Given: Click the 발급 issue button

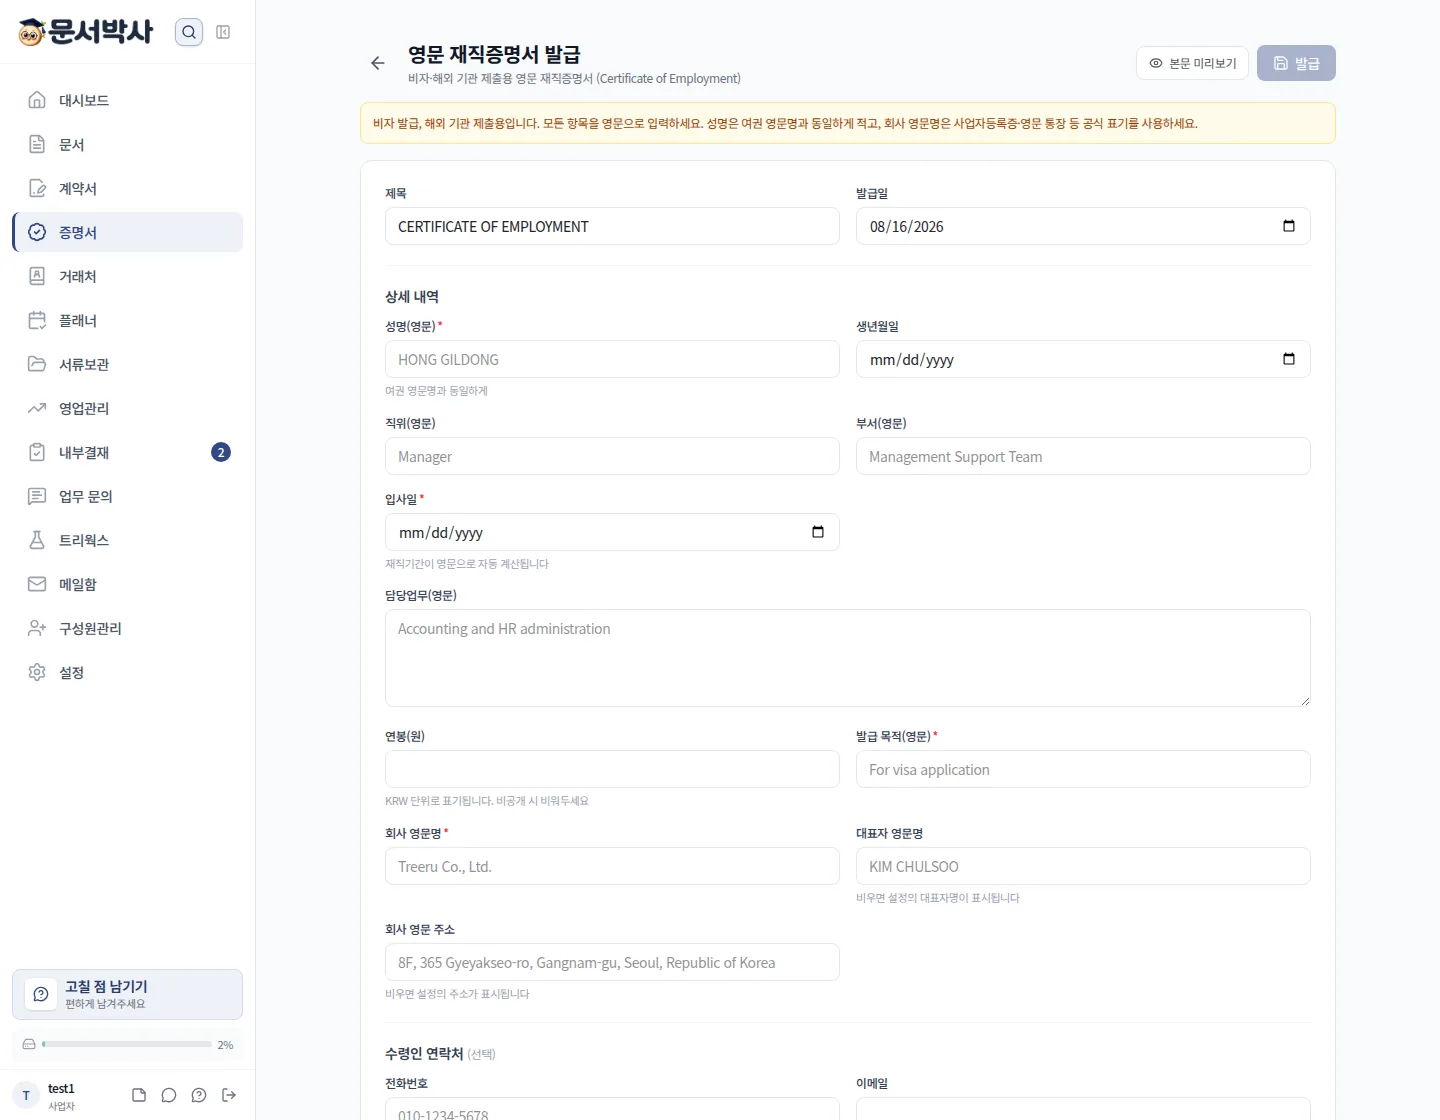Looking at the screenshot, I should click(x=1296, y=63).
